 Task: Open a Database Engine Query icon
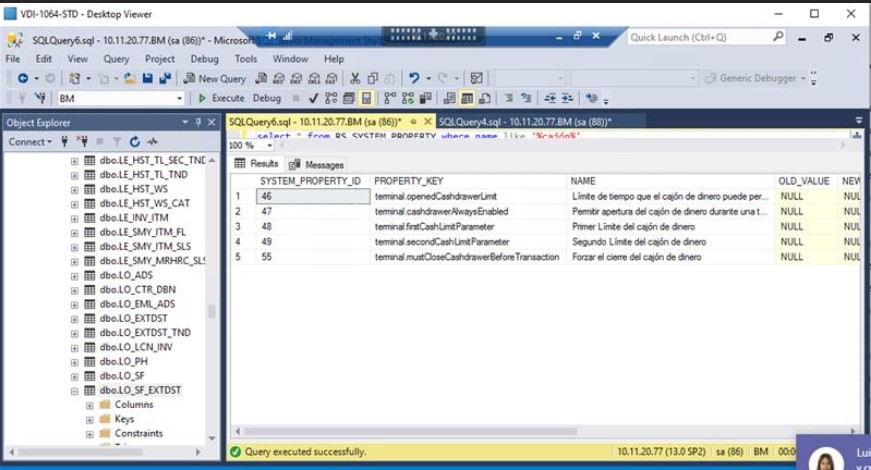pyautogui.click(x=261, y=78)
